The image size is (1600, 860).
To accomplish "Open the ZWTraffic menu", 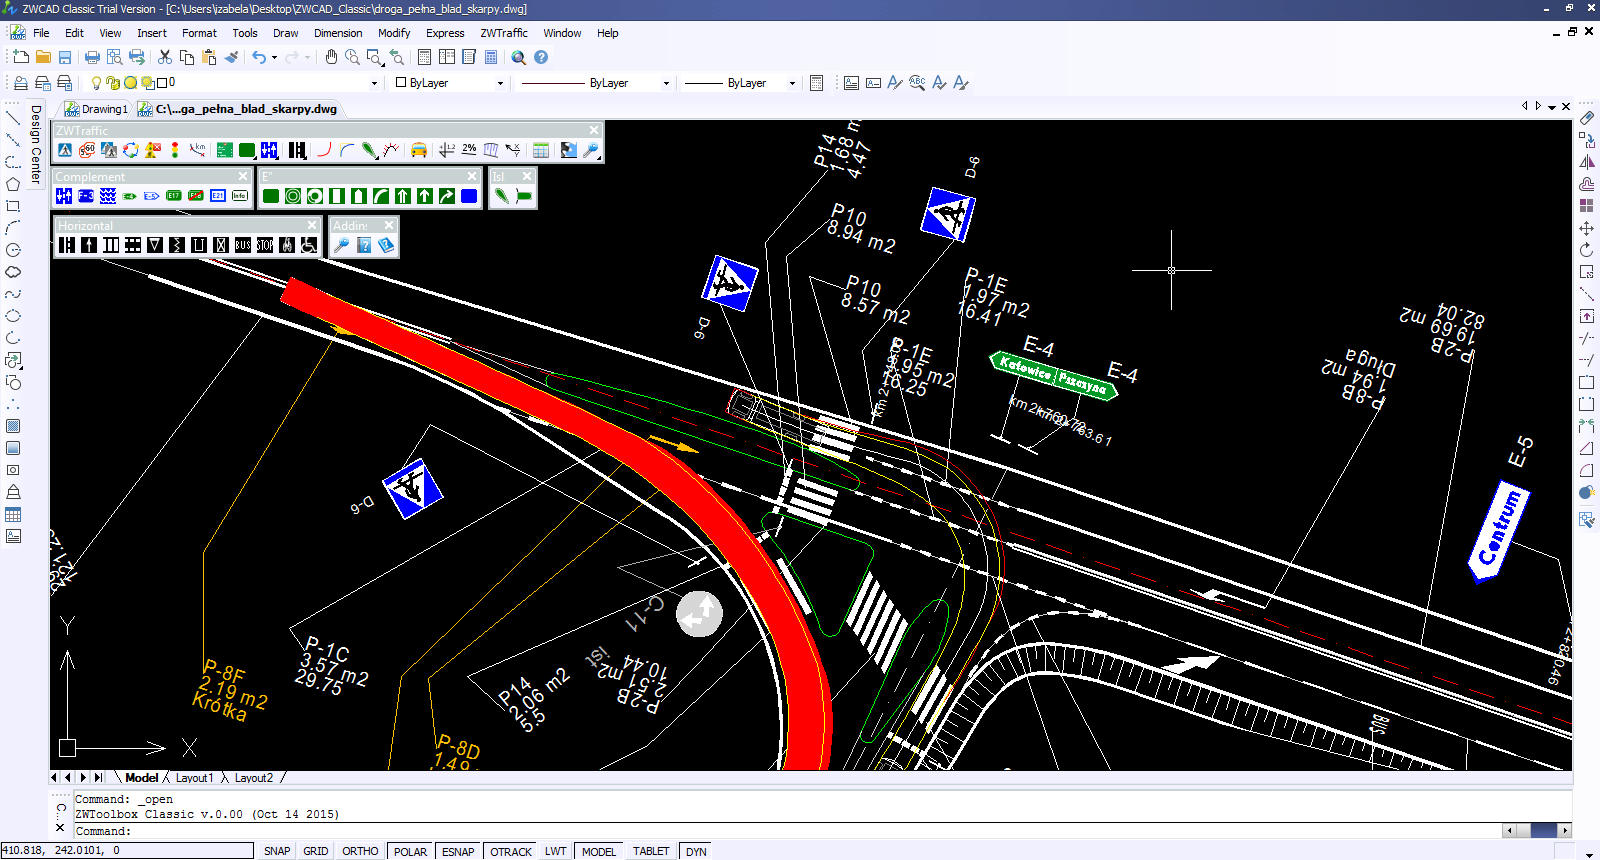I will (x=504, y=33).
